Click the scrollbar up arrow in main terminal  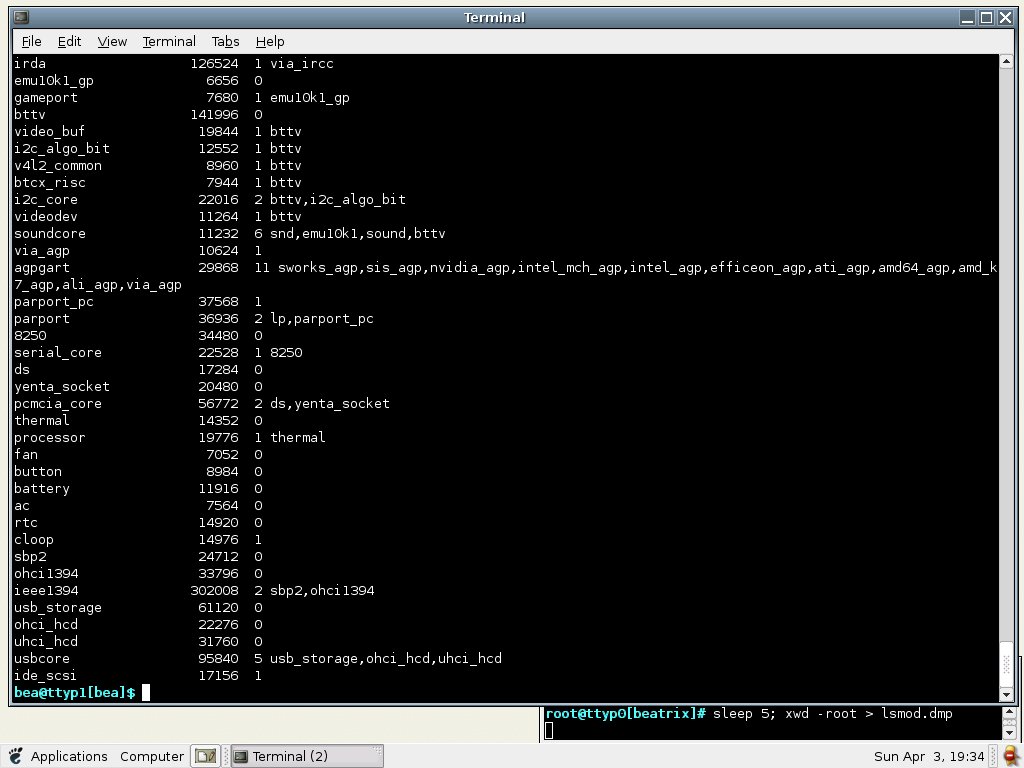point(1006,62)
